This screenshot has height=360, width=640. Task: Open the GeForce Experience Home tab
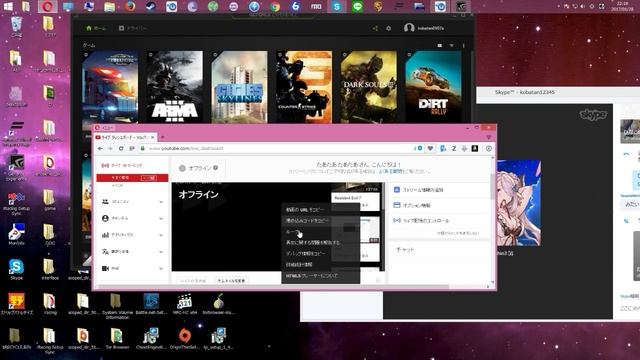[96, 28]
